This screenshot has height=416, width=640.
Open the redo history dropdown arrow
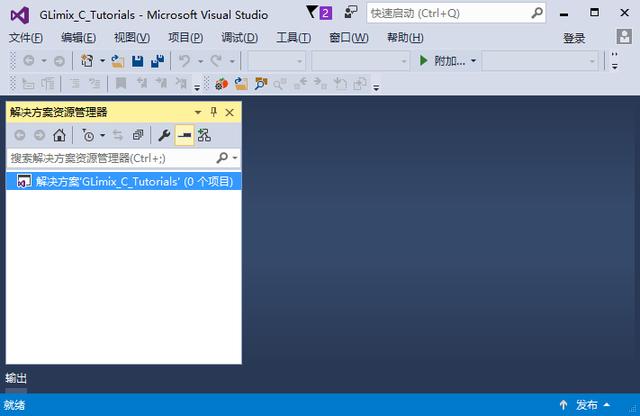pos(232,61)
